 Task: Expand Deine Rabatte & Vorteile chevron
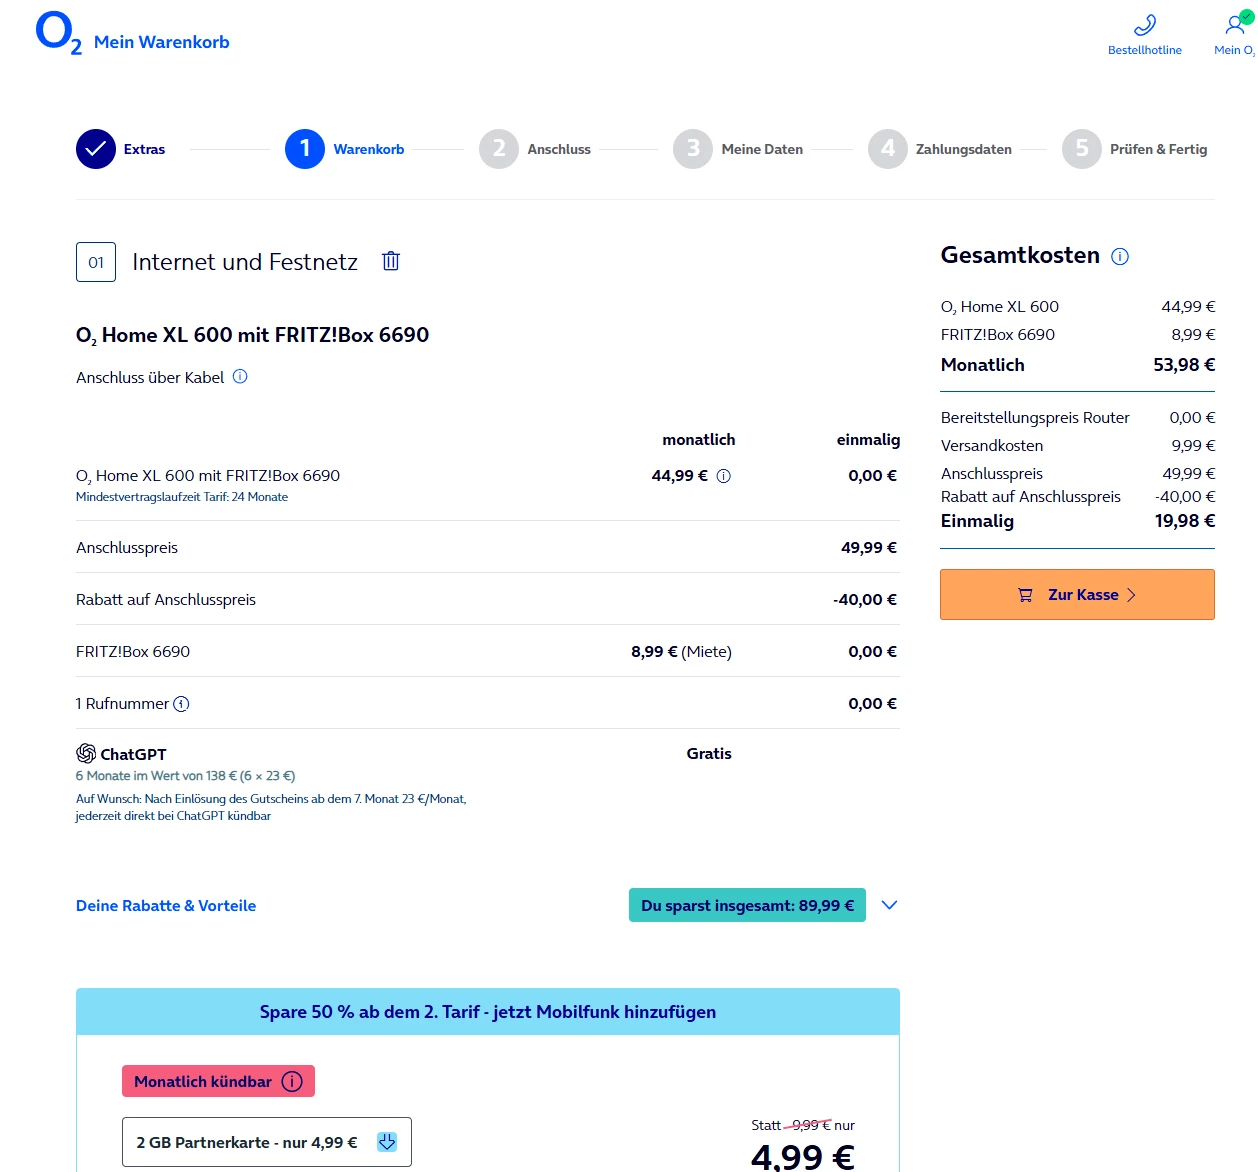(x=889, y=905)
